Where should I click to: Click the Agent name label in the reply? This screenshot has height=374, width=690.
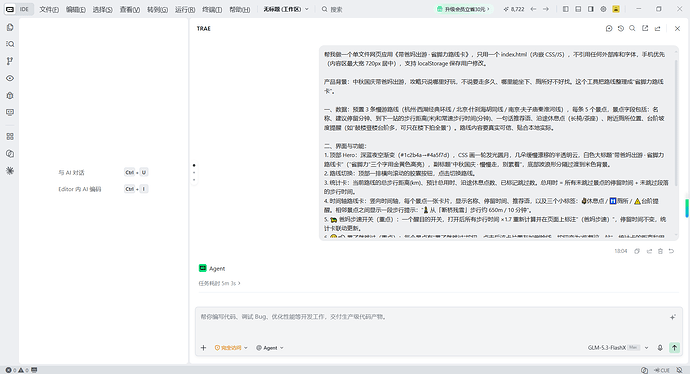tap(217, 268)
